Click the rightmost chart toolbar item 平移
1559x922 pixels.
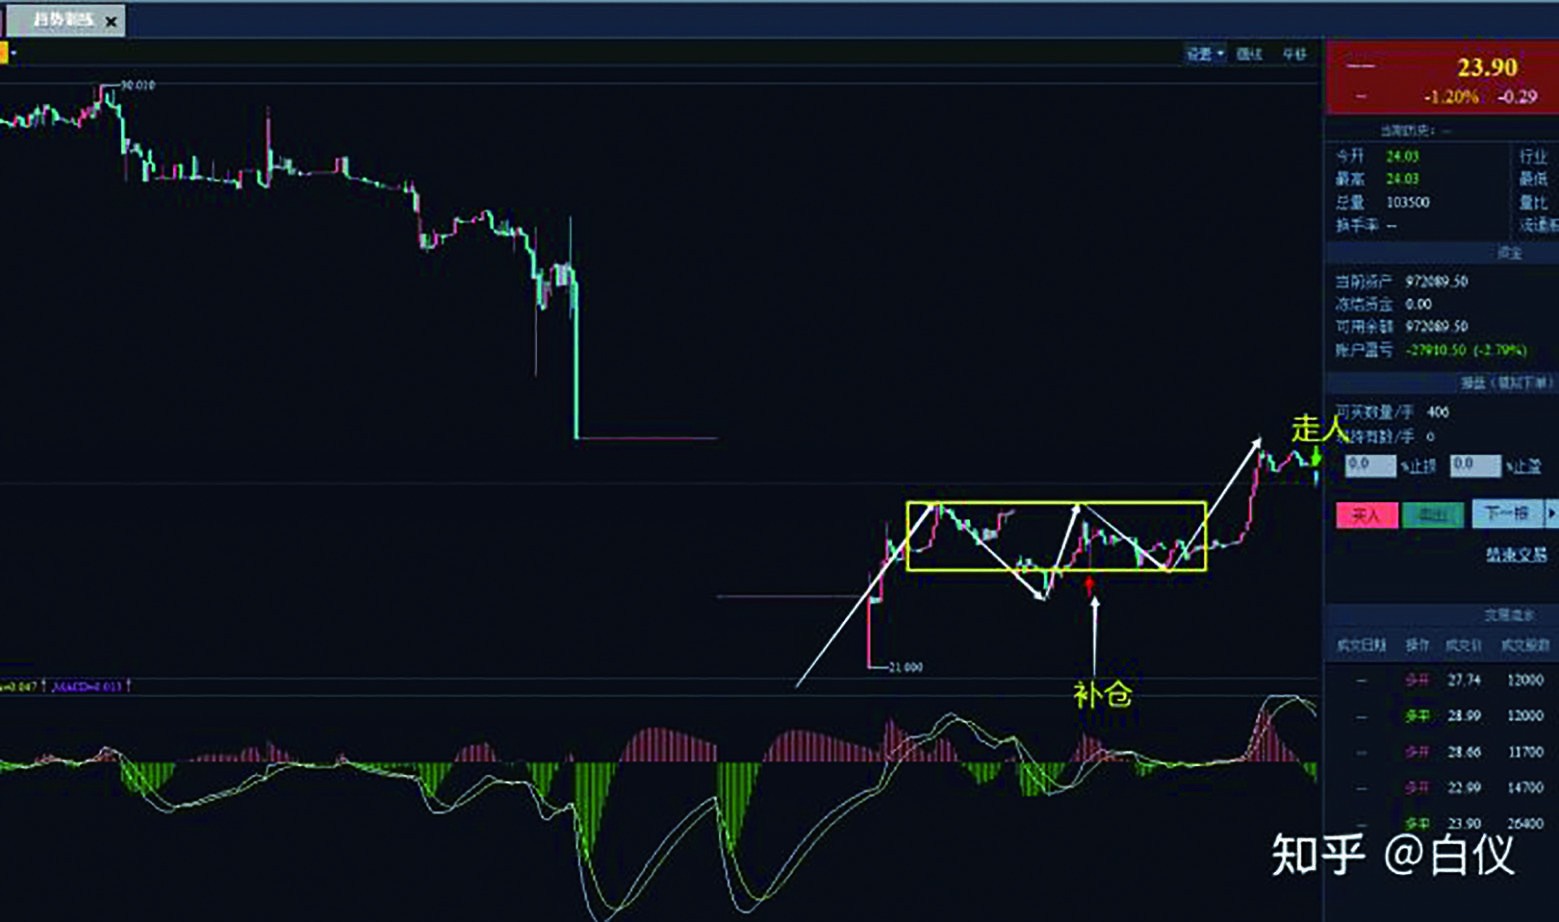tap(1295, 54)
